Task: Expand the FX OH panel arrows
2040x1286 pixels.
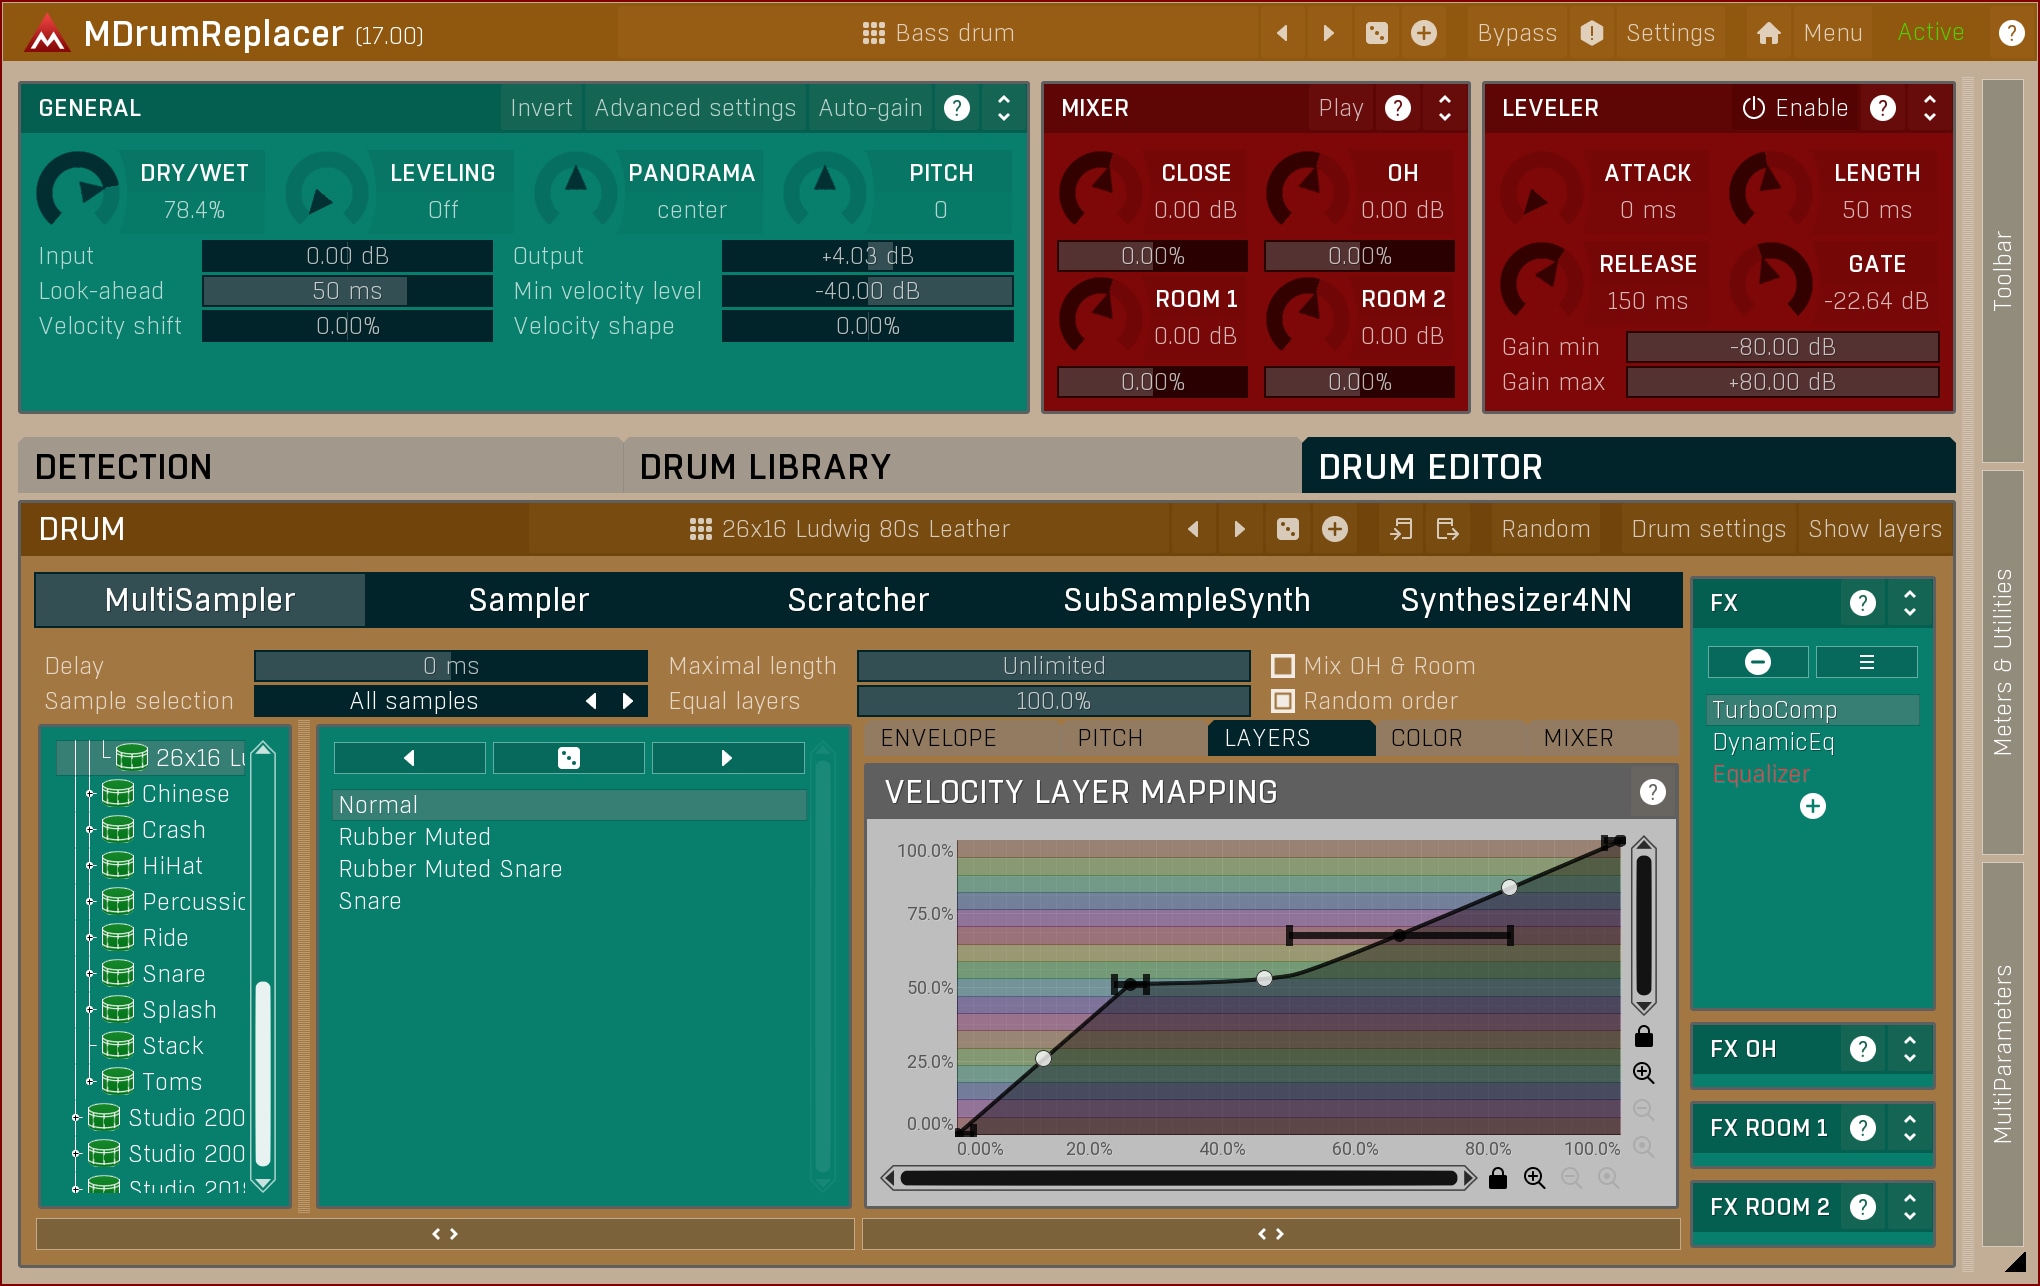Action: coord(1910,1049)
